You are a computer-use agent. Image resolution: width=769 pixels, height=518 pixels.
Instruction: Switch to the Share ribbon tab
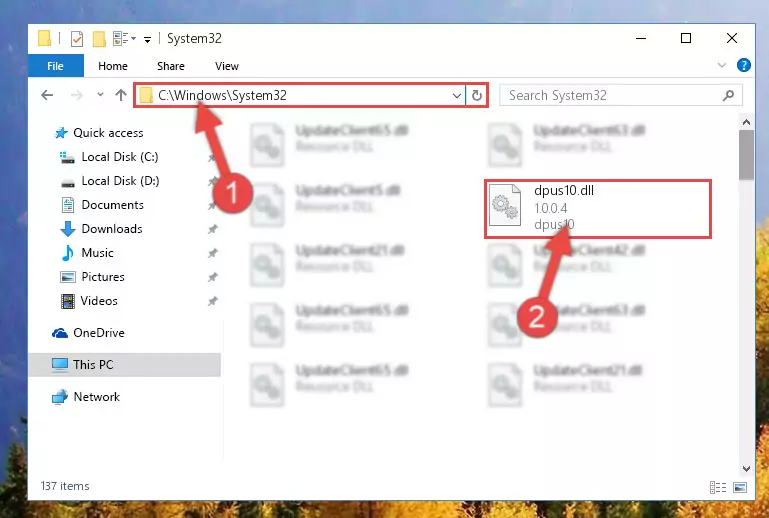tap(171, 66)
